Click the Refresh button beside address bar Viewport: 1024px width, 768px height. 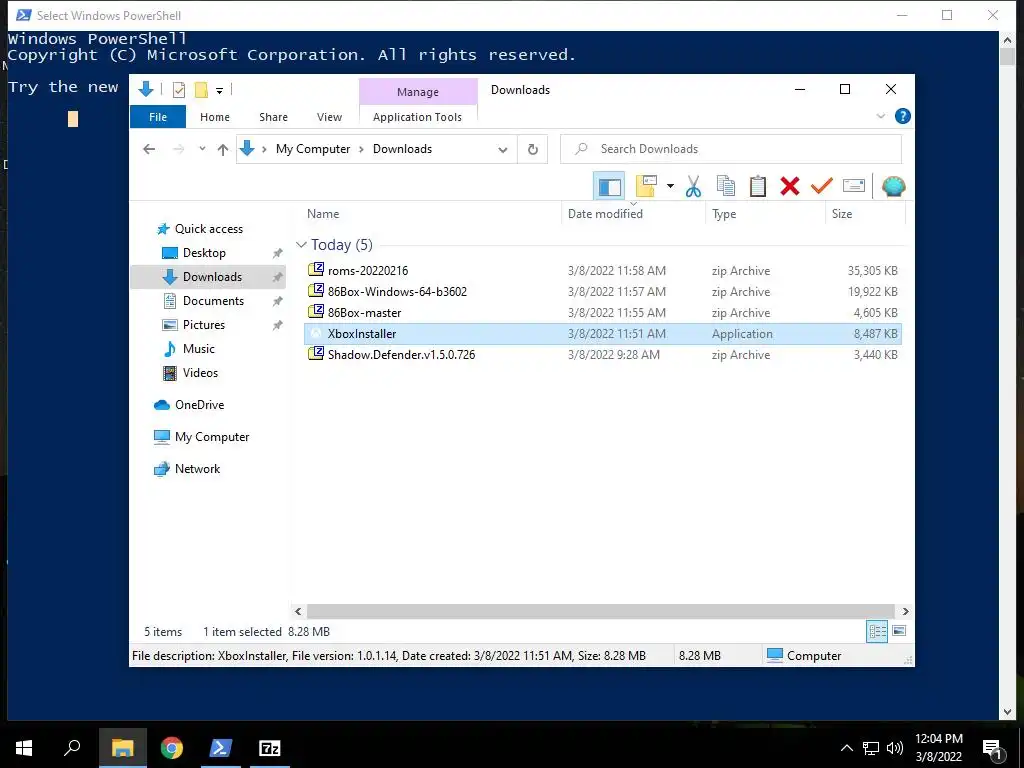(533, 150)
